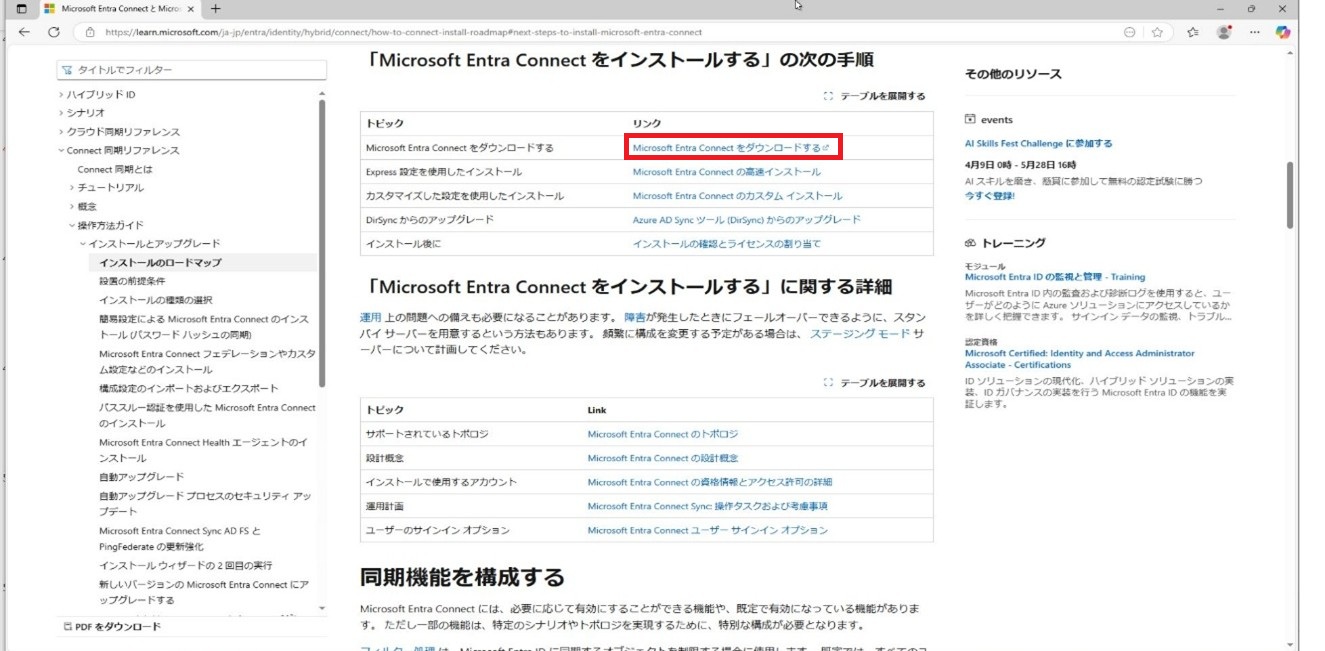Open the address bar ellipsis options
This screenshot has height=651, width=1325.
1129,32
